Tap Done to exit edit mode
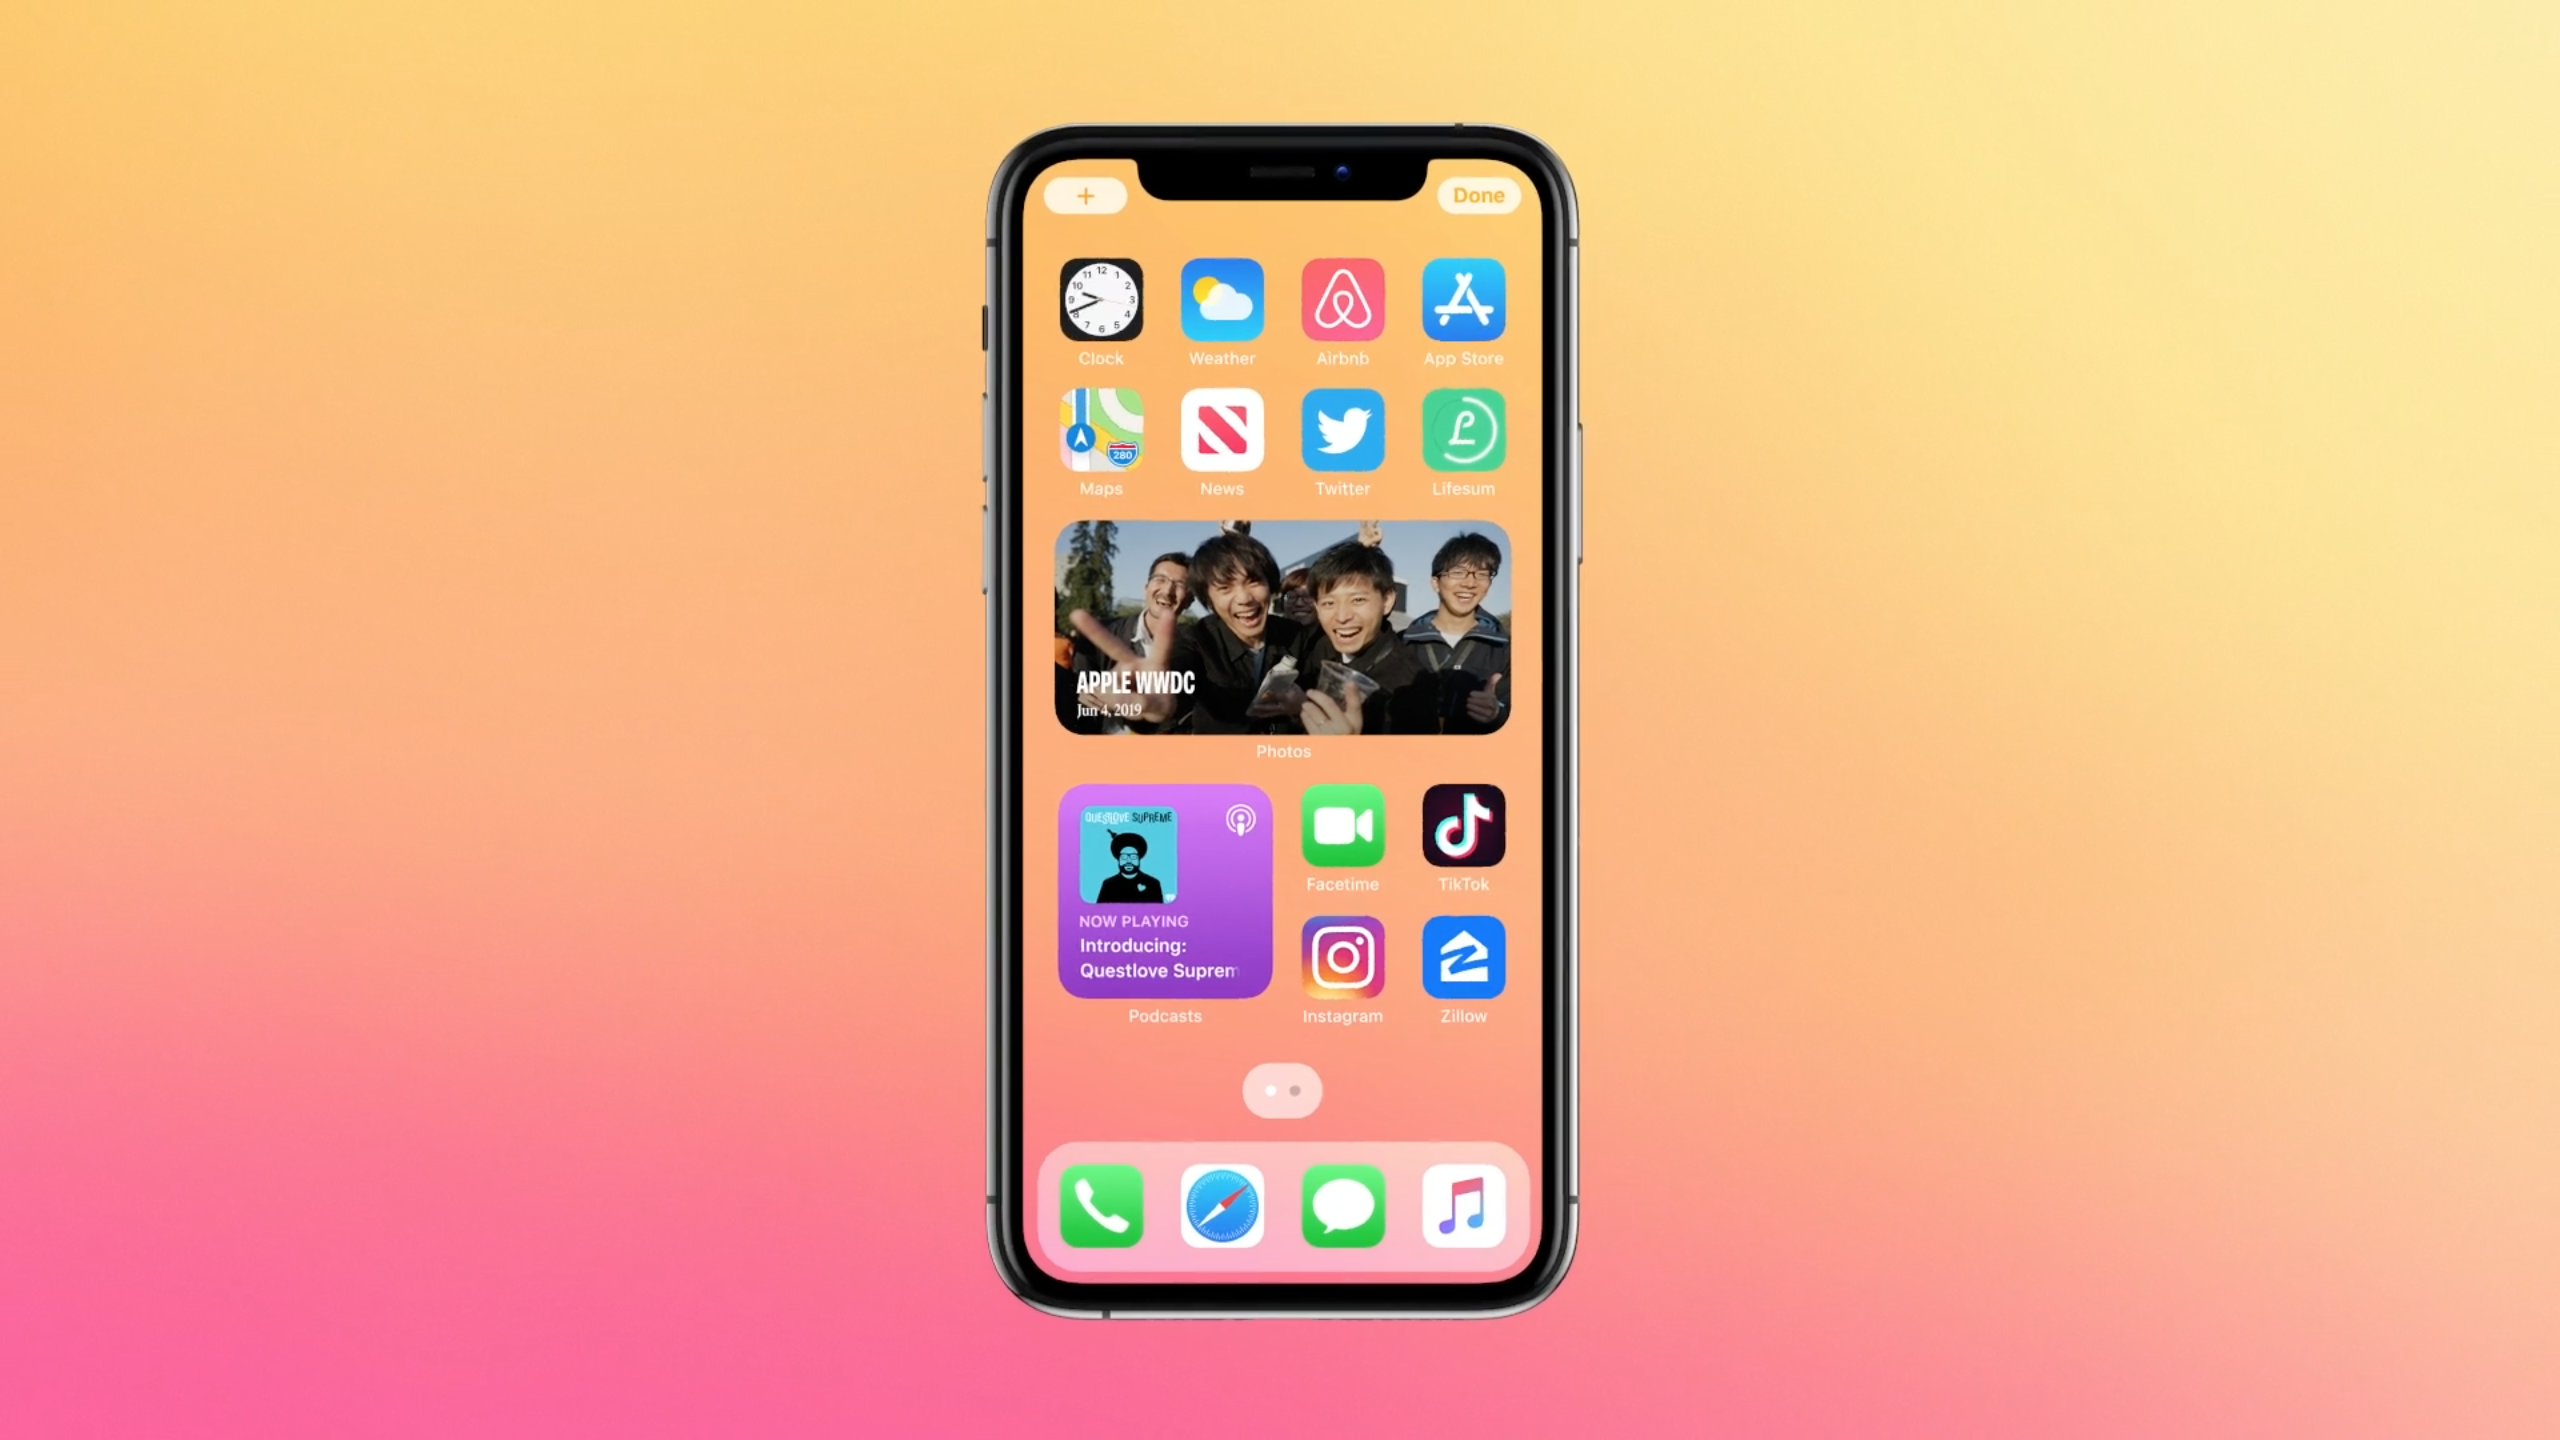2560x1440 pixels. [x=1477, y=193]
